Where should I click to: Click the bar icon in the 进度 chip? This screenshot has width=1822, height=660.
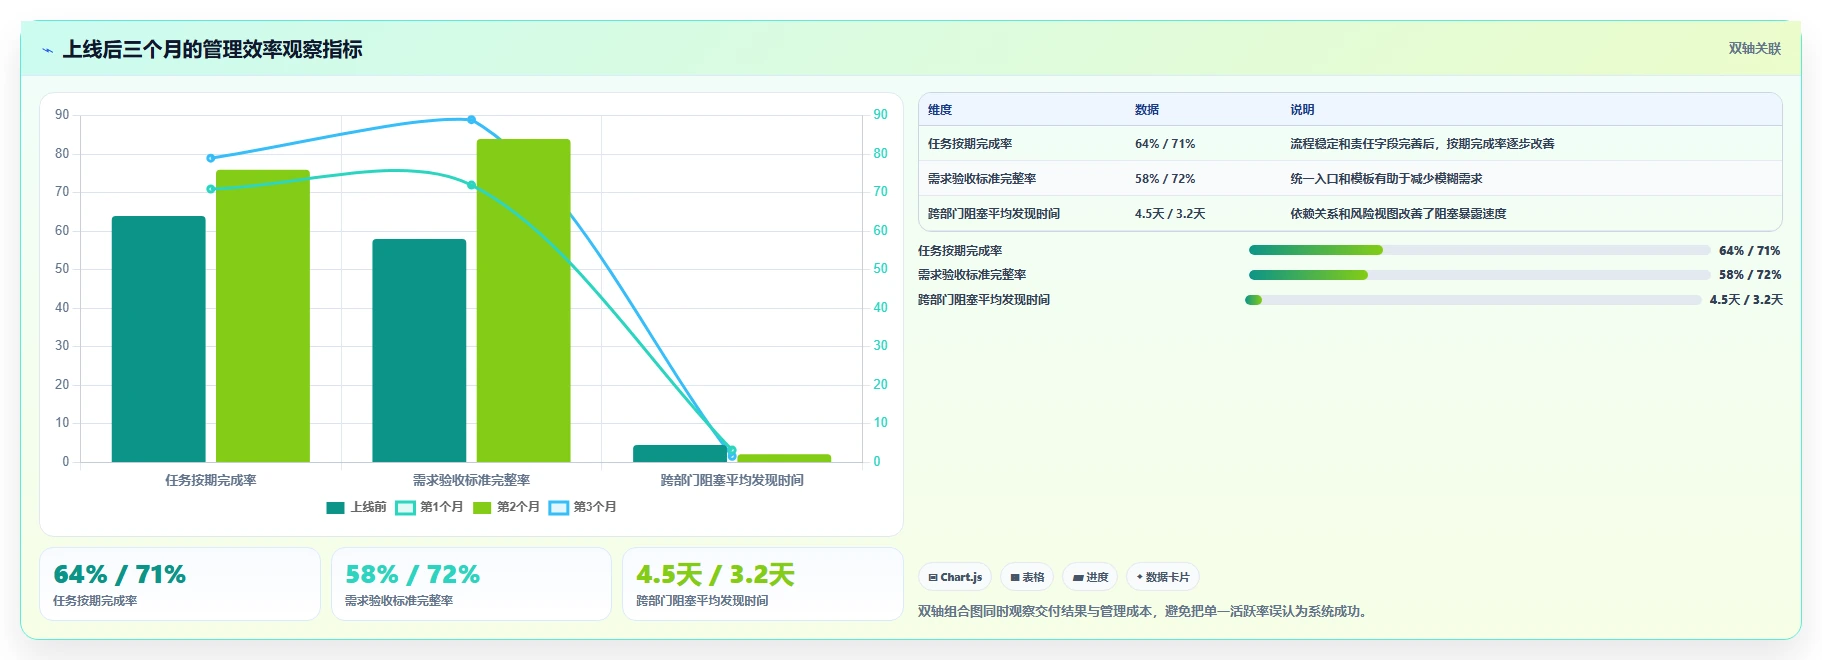pyautogui.click(x=1078, y=578)
